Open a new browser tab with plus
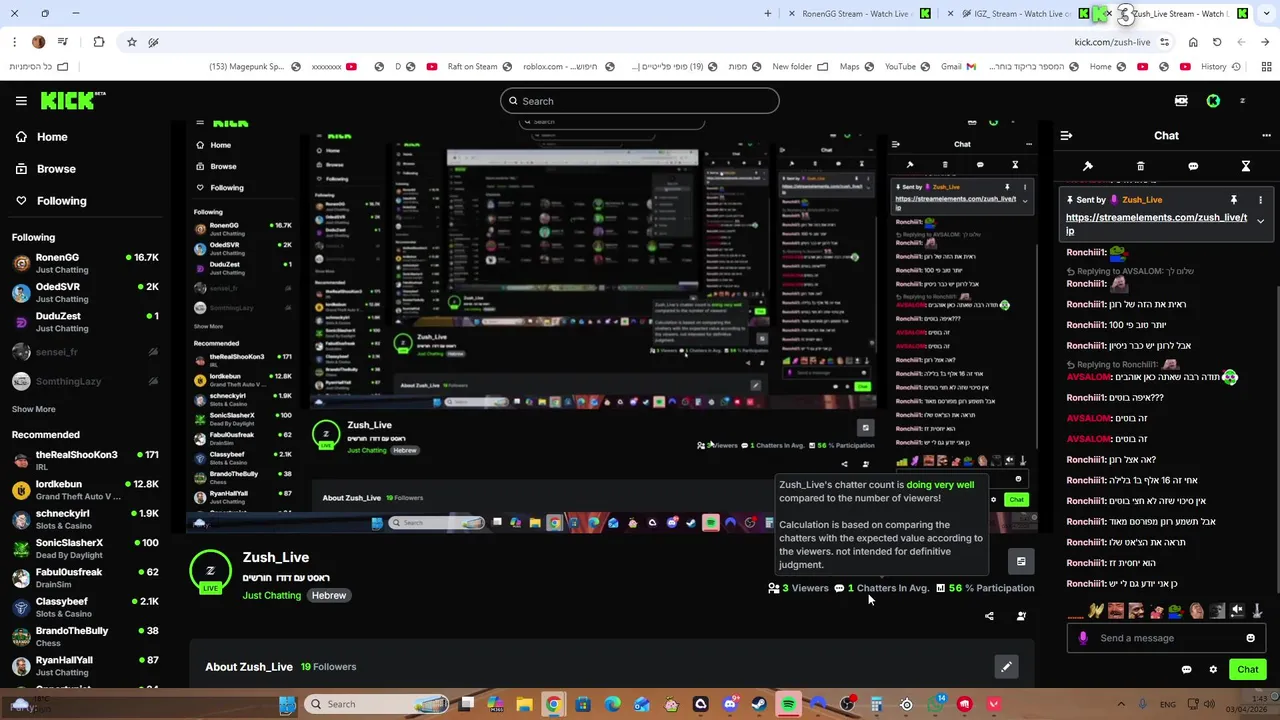The image size is (1280, 720). click(x=768, y=14)
